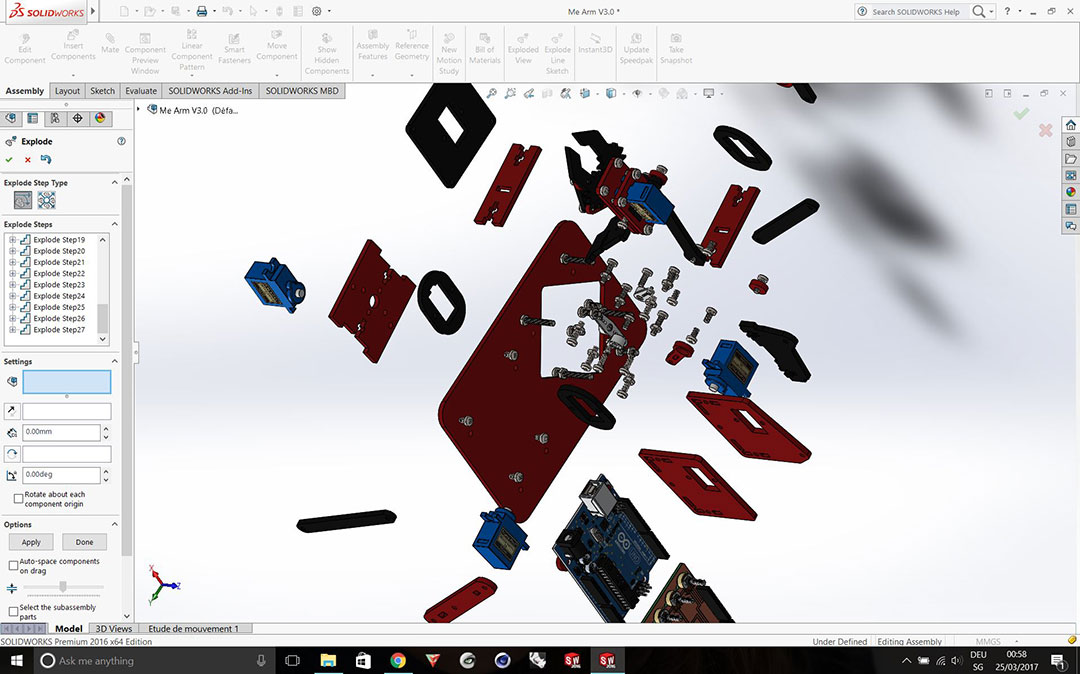Open View Settings monitor icon

pos(709,94)
